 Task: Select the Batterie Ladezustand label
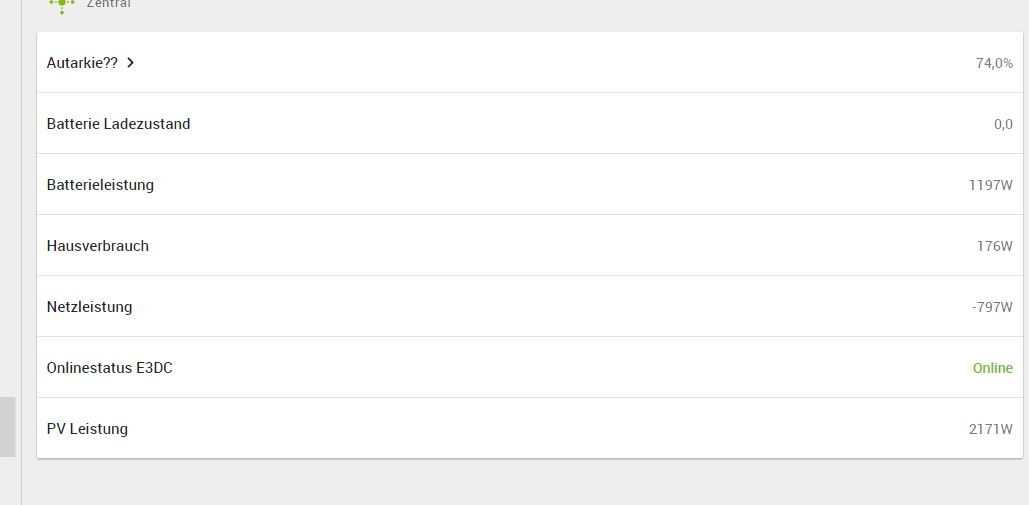coord(118,124)
